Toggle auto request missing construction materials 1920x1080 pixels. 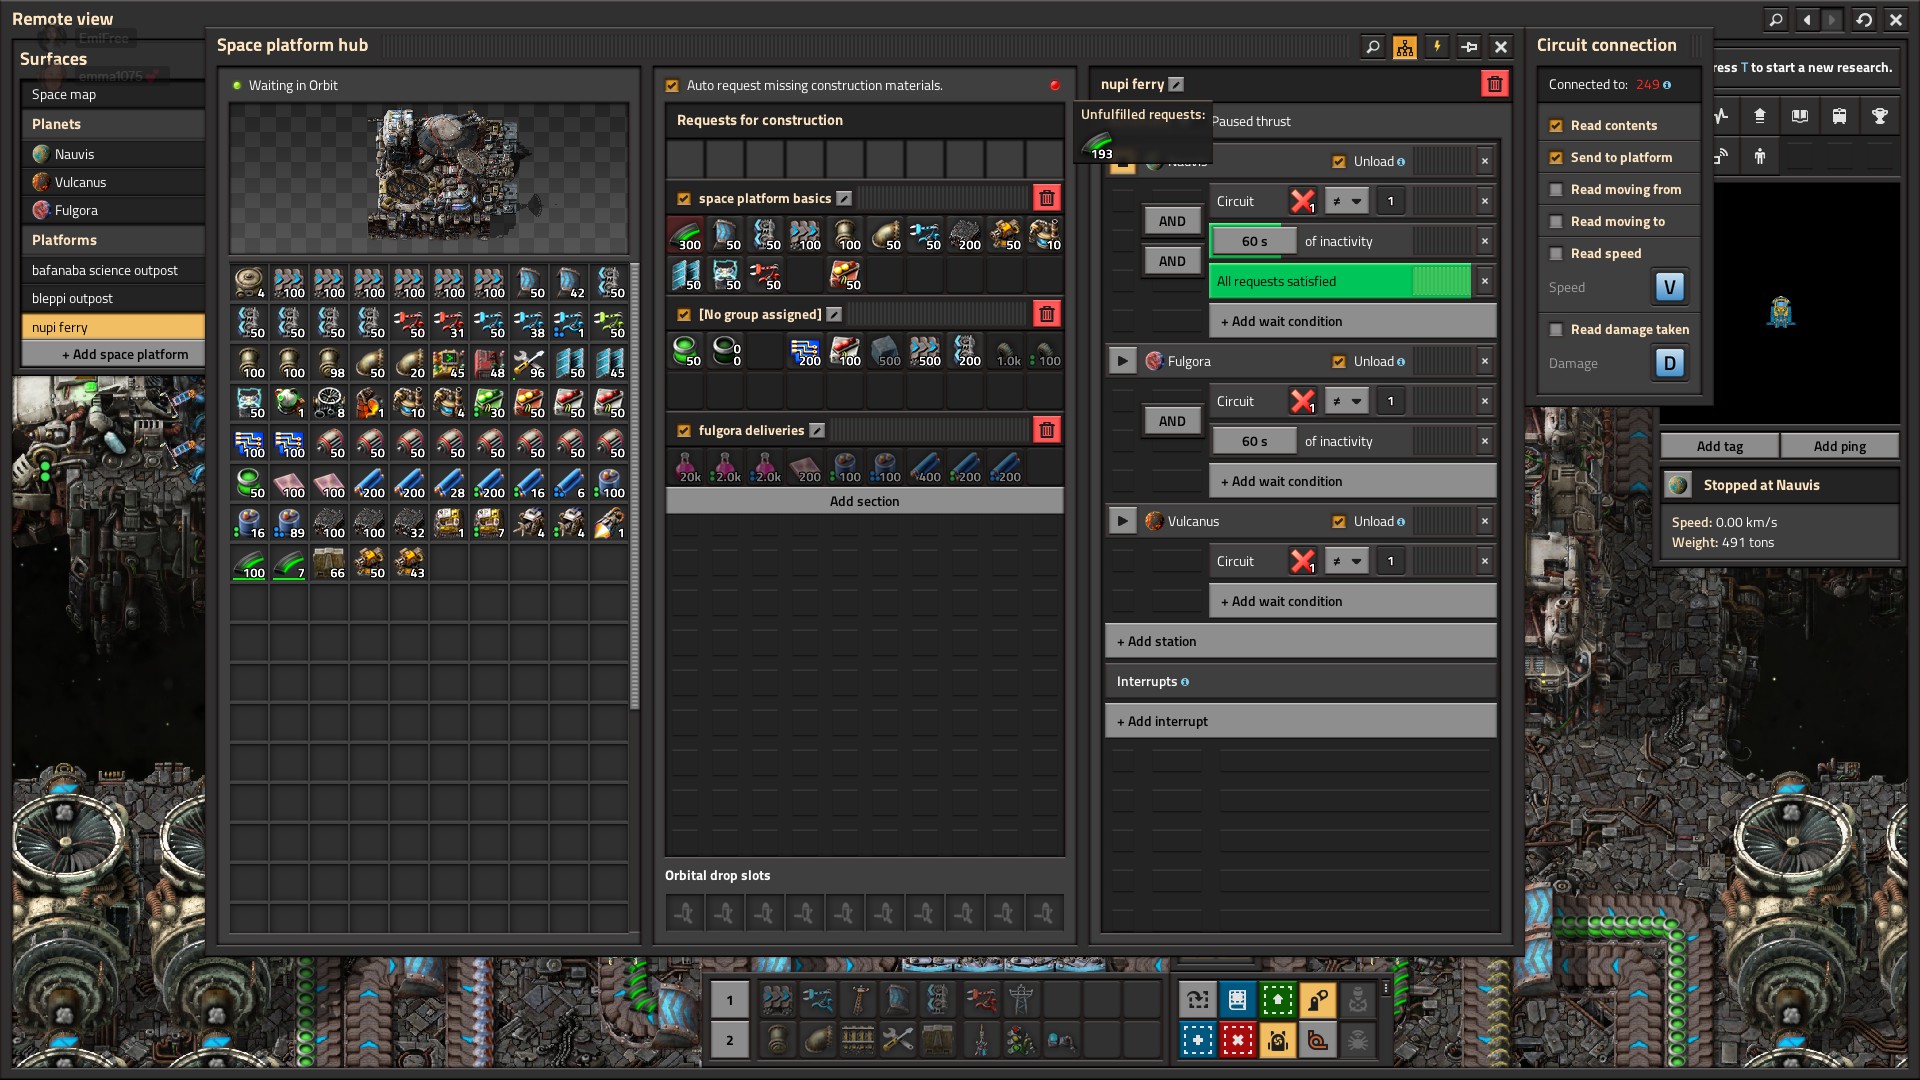click(672, 86)
